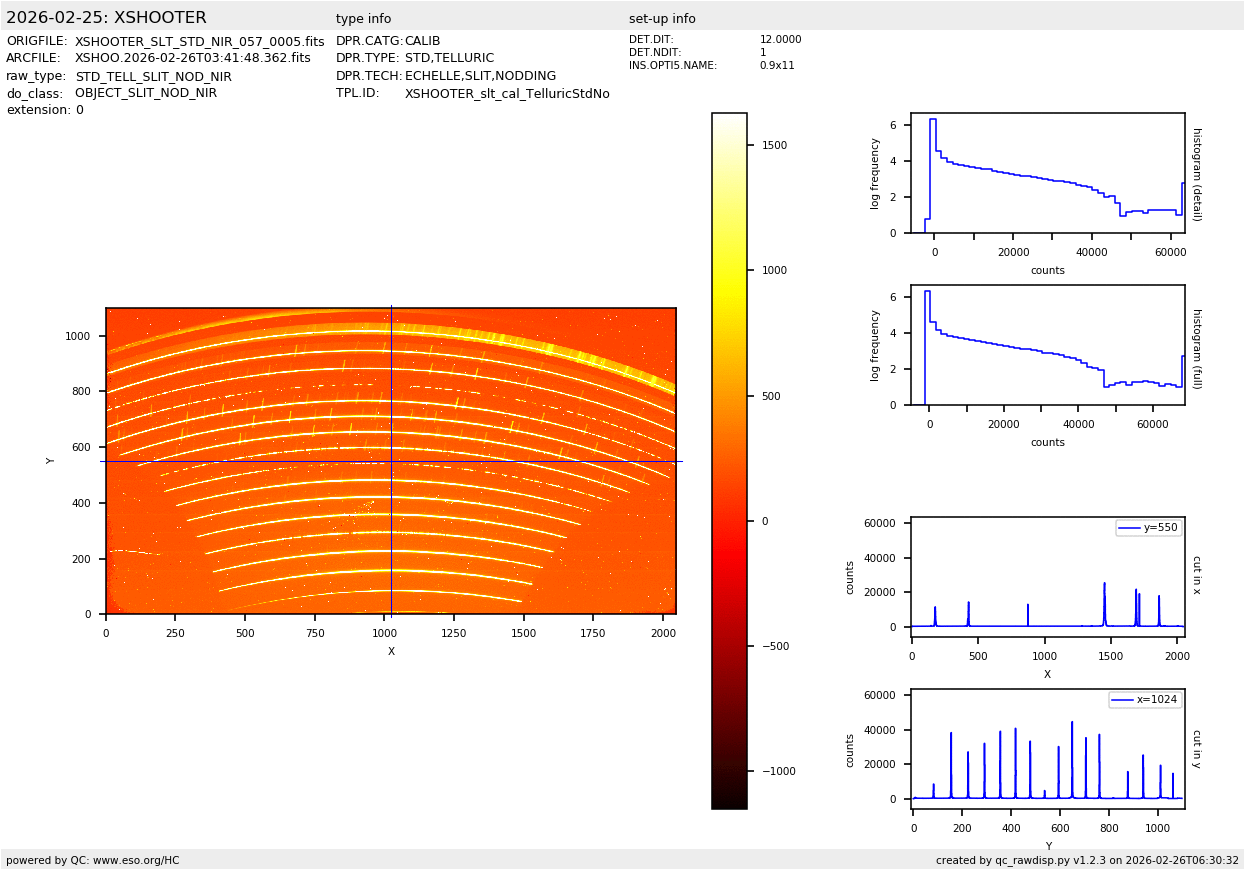
Task: Select the do_class value OBJECT_SLIT_NOD_NIR
Action: click(x=146, y=93)
